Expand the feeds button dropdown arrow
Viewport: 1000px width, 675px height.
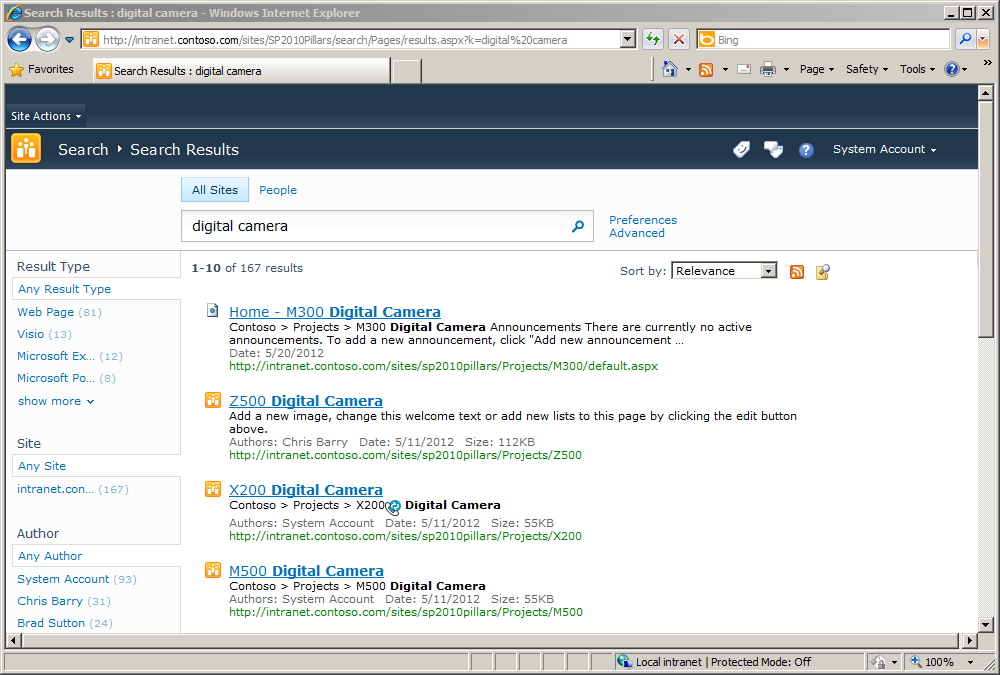pos(725,70)
